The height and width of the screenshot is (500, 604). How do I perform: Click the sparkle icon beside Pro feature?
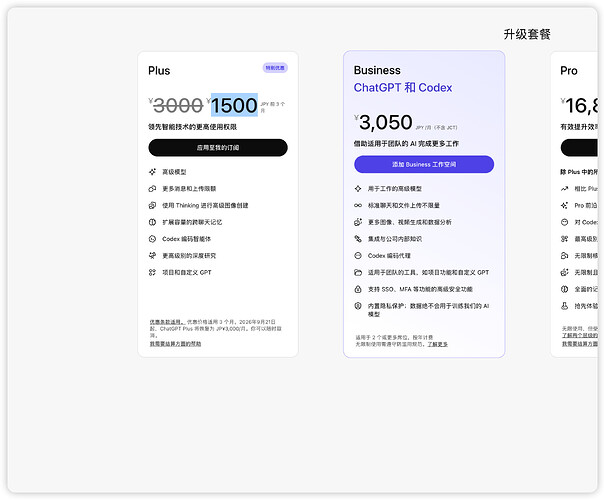click(x=564, y=205)
